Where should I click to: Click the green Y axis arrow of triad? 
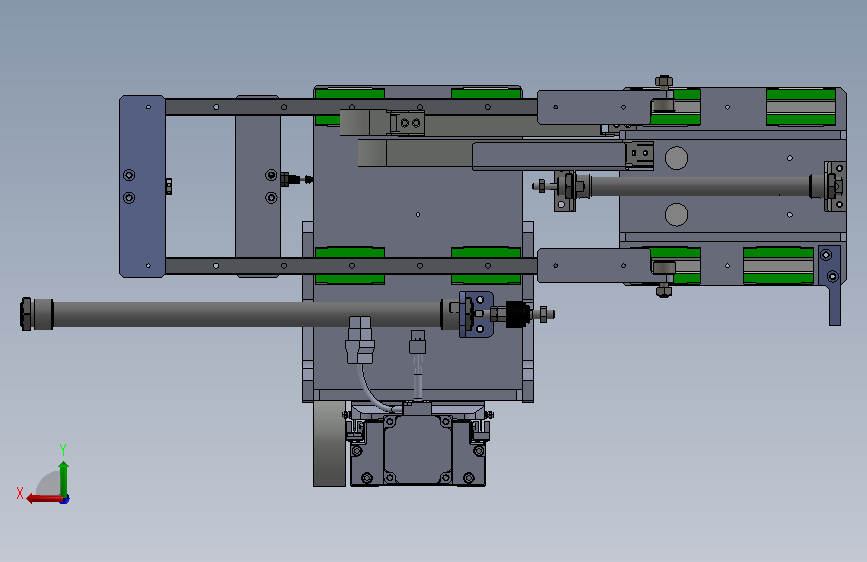[64, 480]
